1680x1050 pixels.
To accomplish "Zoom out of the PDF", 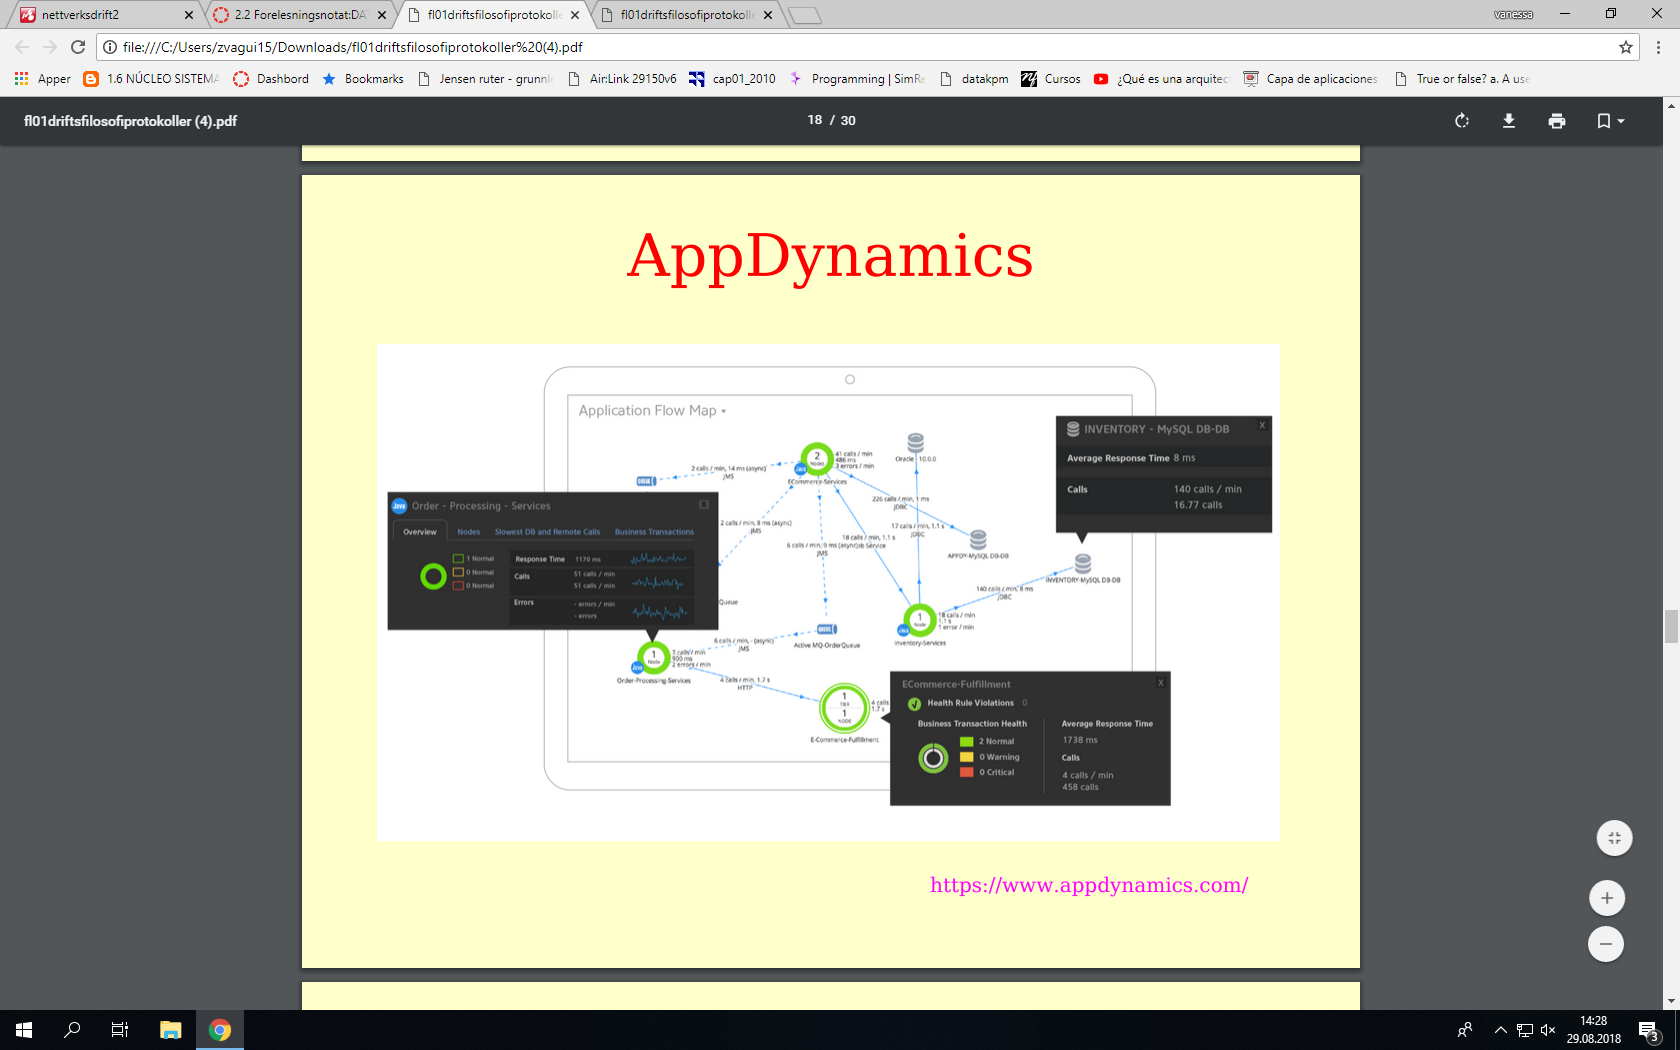I will pos(1606,944).
